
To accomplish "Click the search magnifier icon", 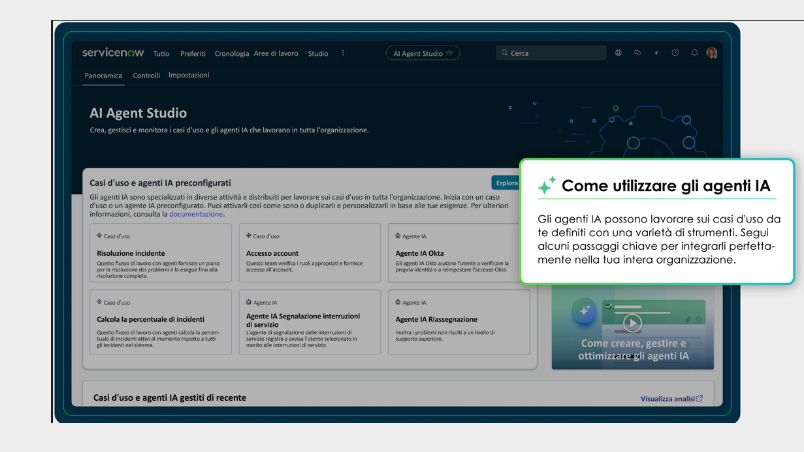I will click(505, 52).
